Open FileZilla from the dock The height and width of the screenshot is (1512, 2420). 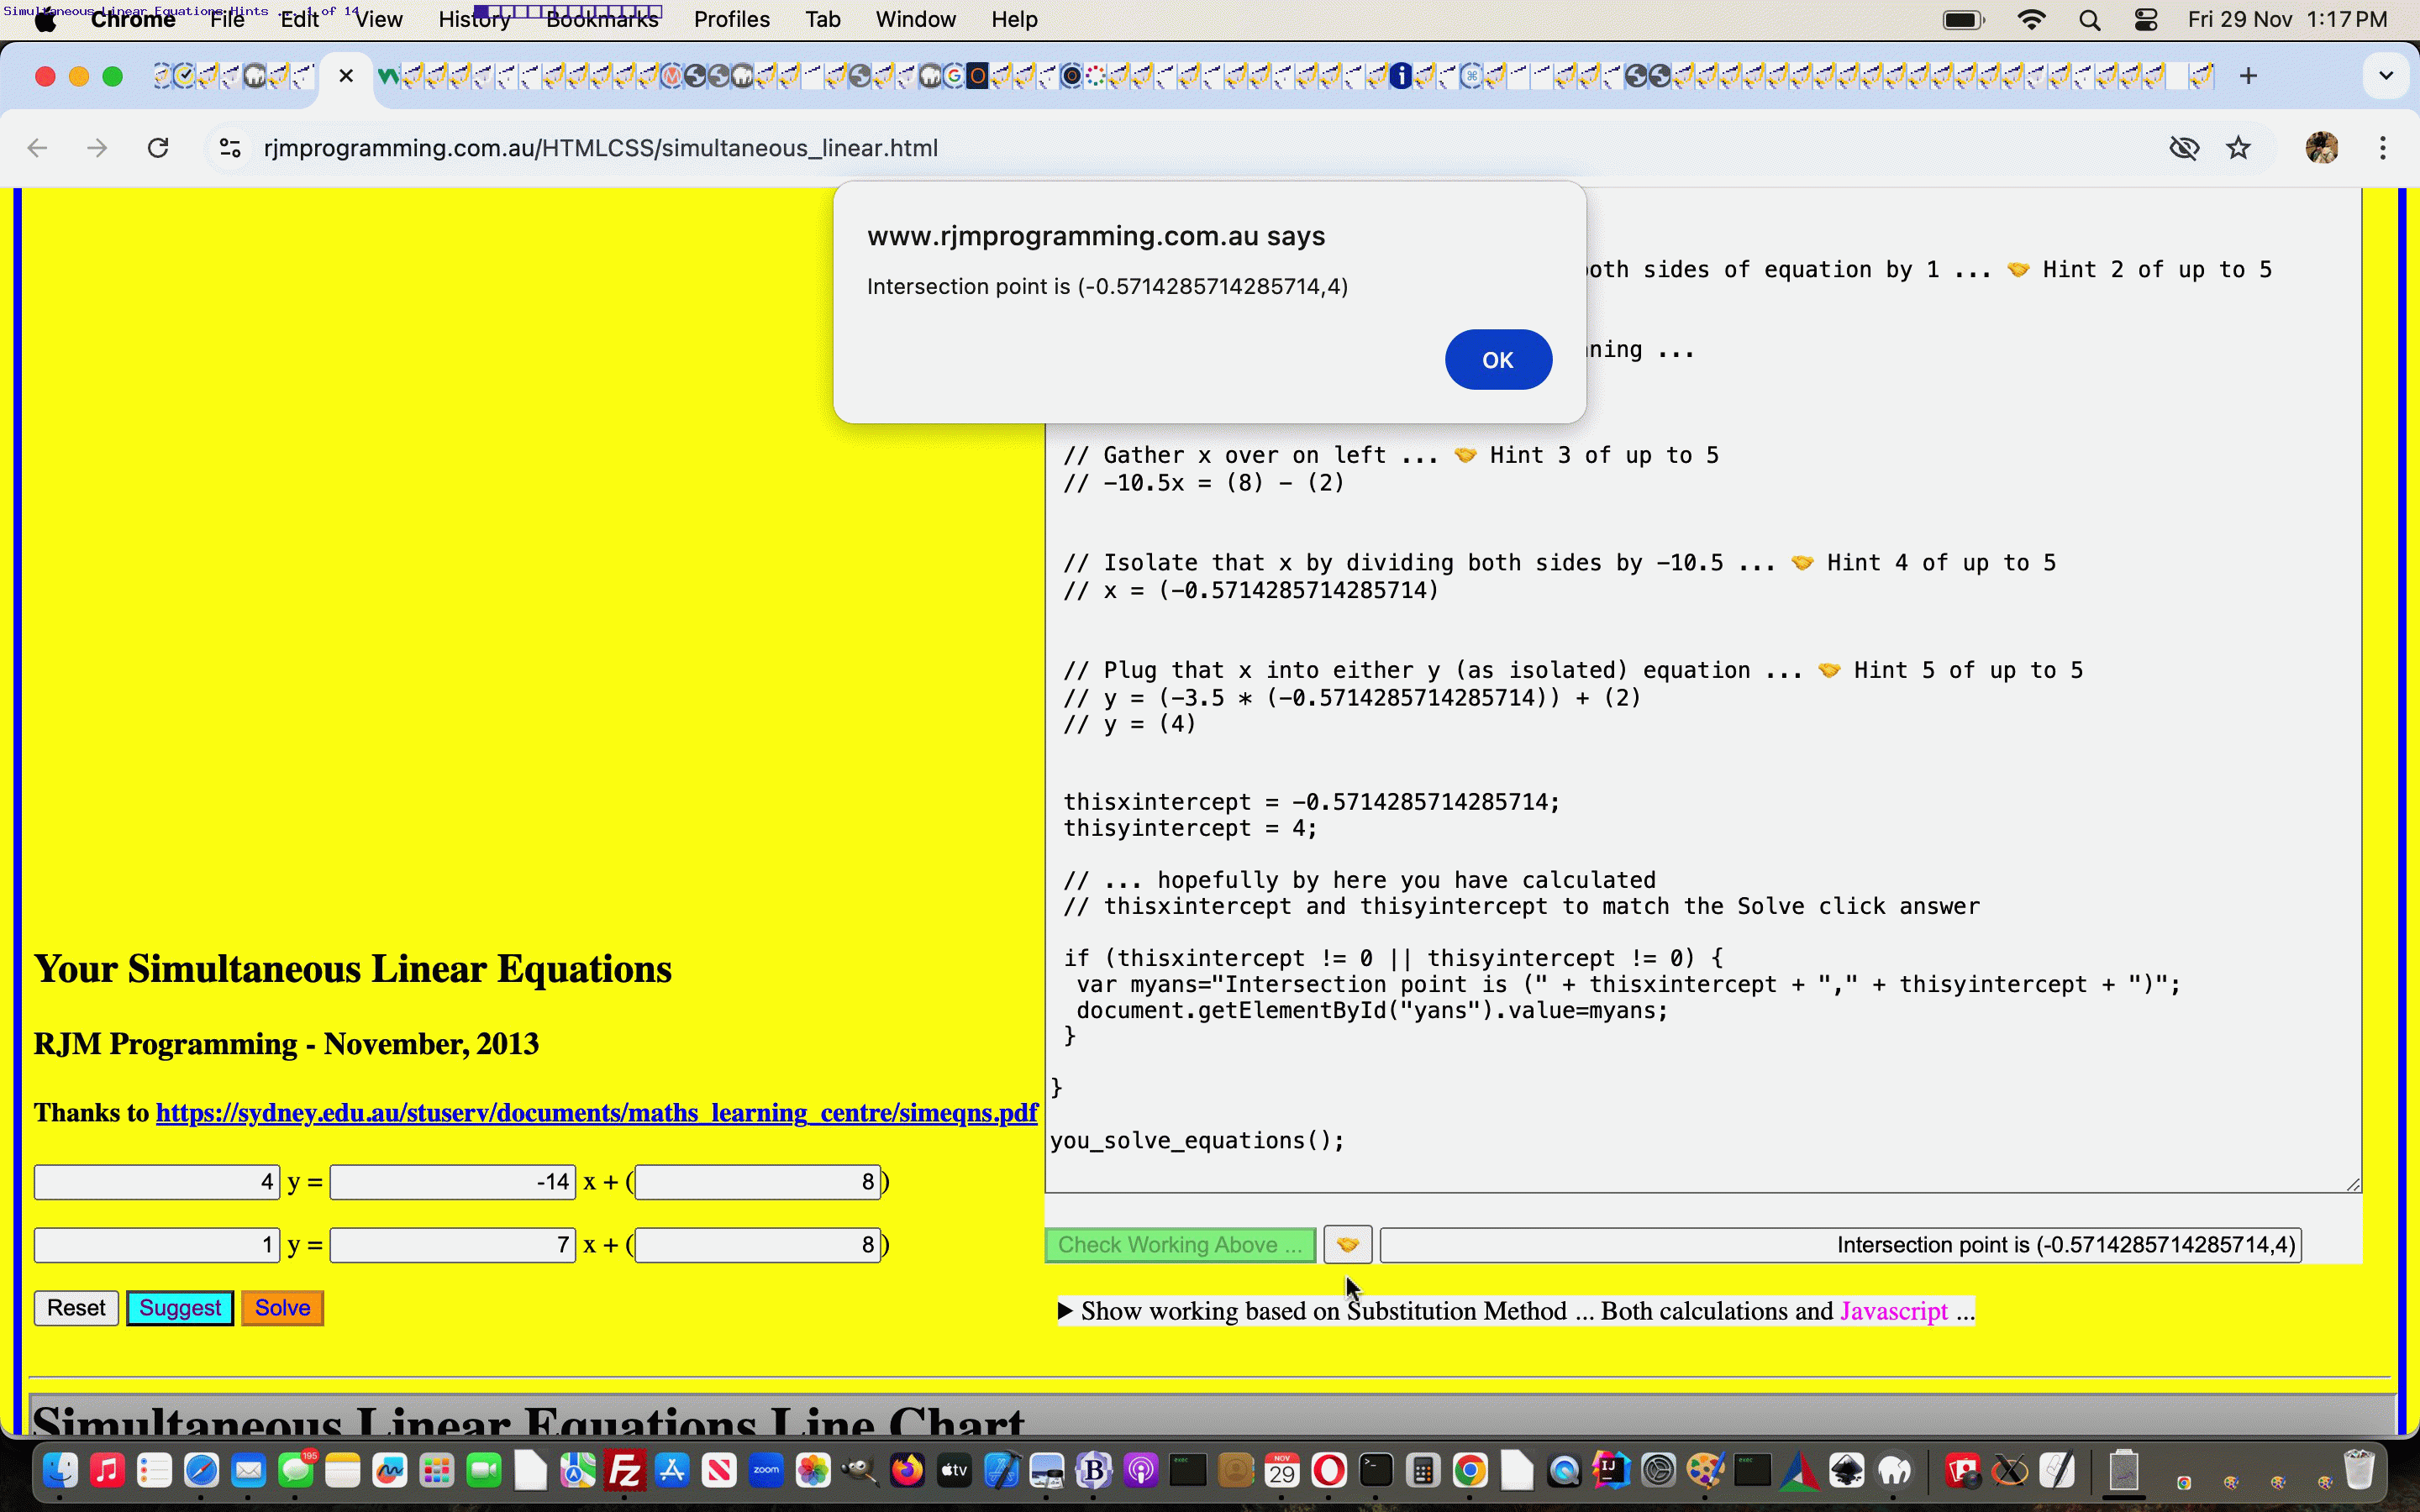[625, 1470]
